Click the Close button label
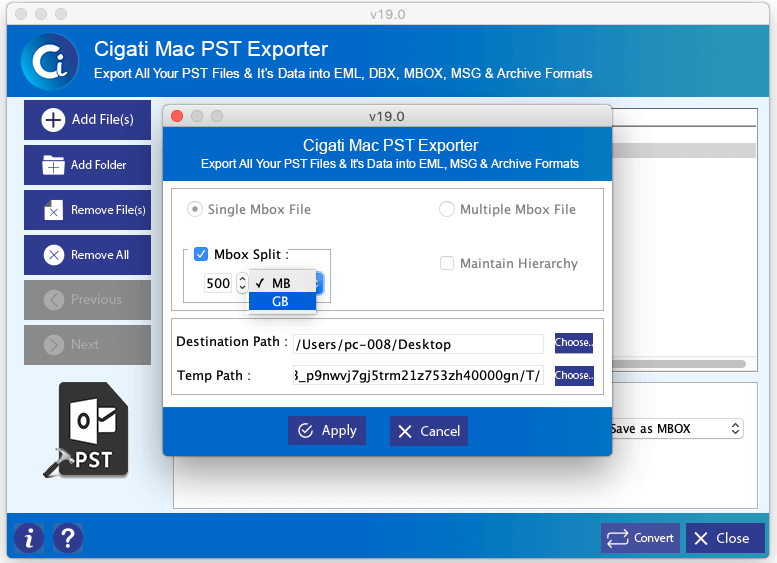Screen dimensions: 777x563 tap(732, 538)
